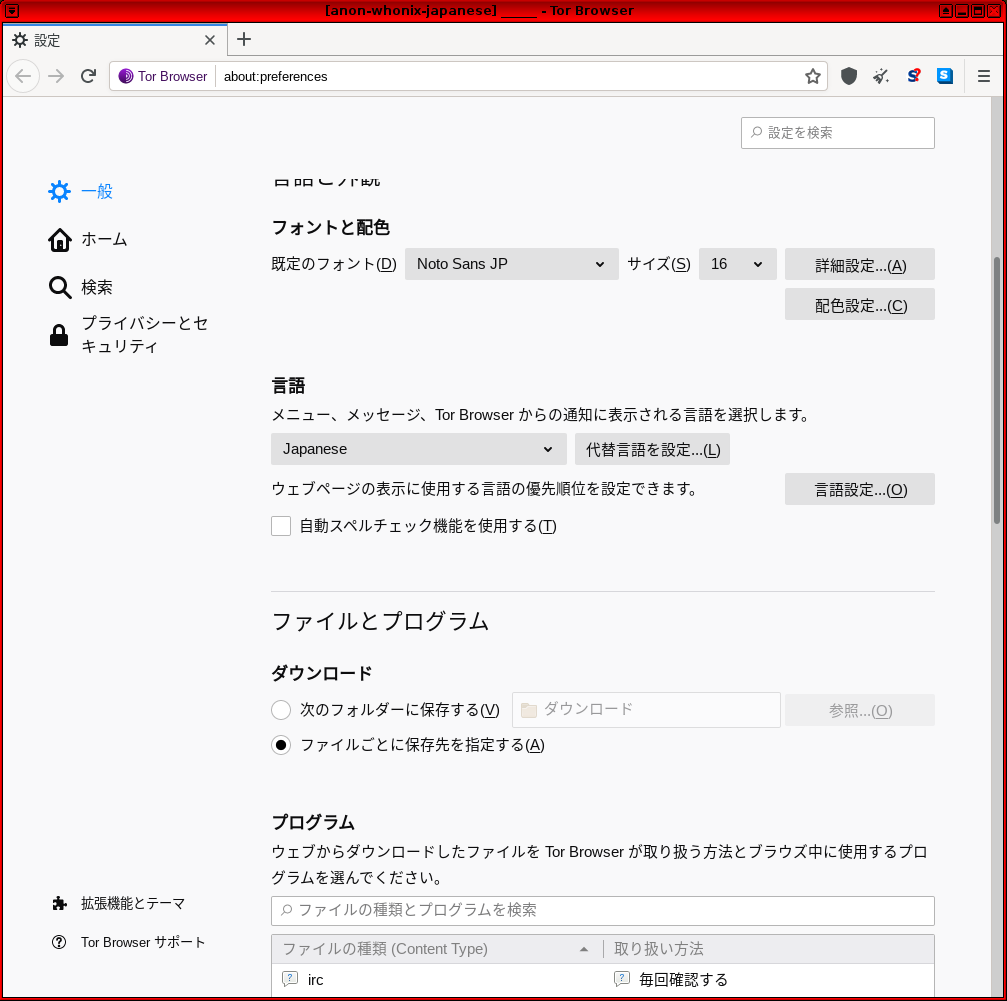1007x1001 pixels.
Task: Click the New Identity broom icon
Action: [x=881, y=76]
